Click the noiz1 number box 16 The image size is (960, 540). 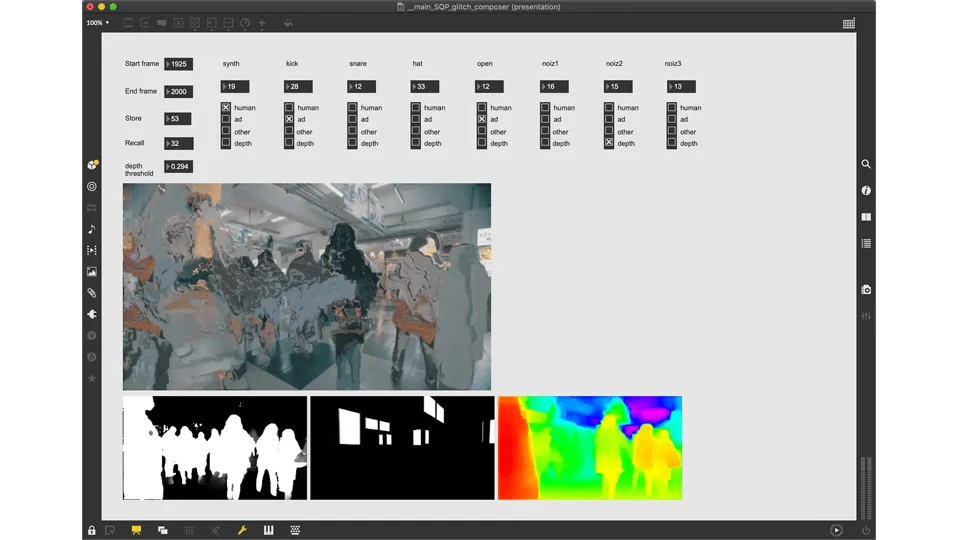[x=554, y=86]
